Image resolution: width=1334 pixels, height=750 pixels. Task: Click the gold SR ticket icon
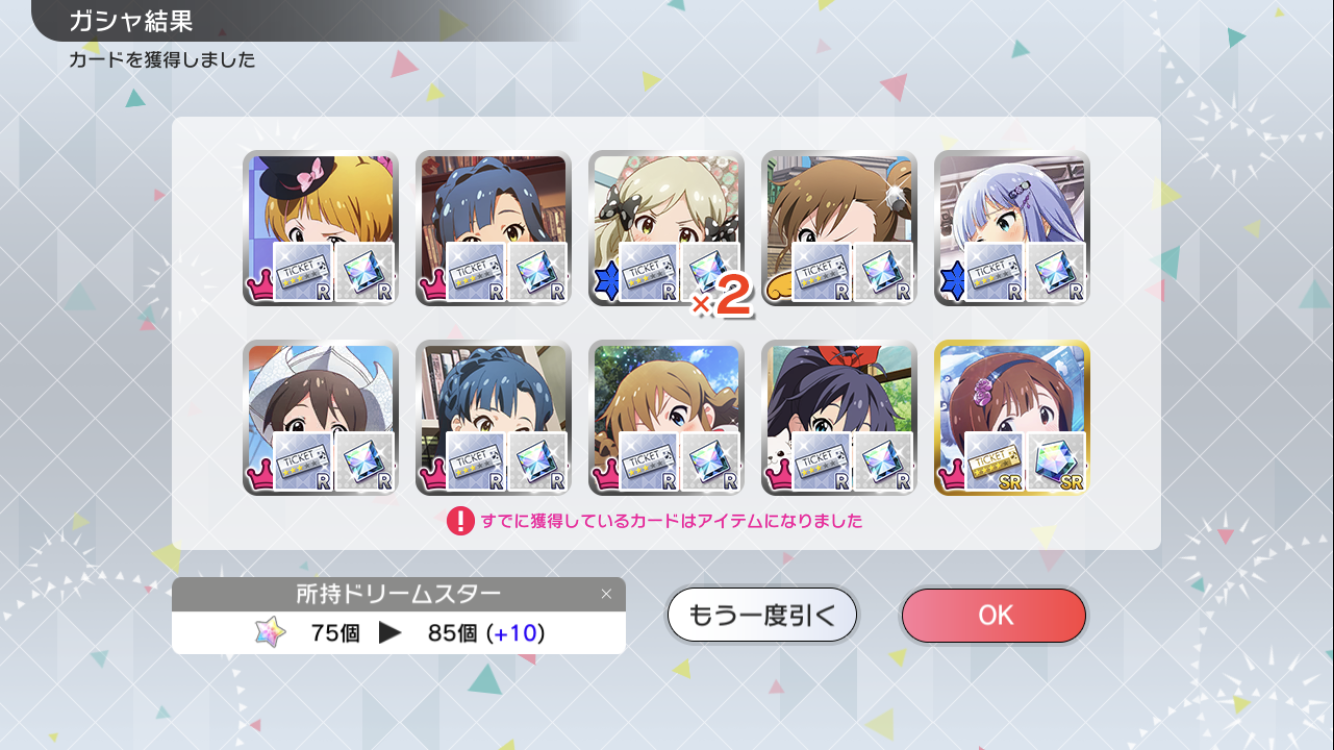(994, 462)
